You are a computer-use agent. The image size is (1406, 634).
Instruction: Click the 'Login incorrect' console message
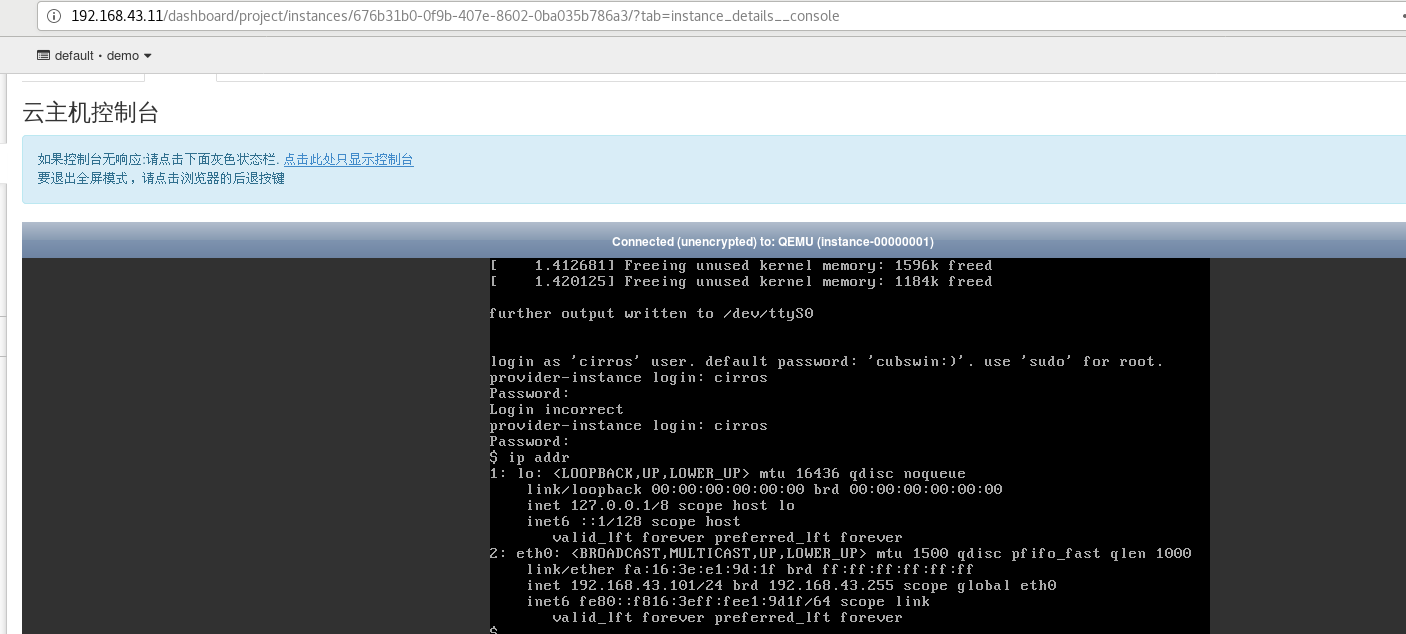point(555,409)
